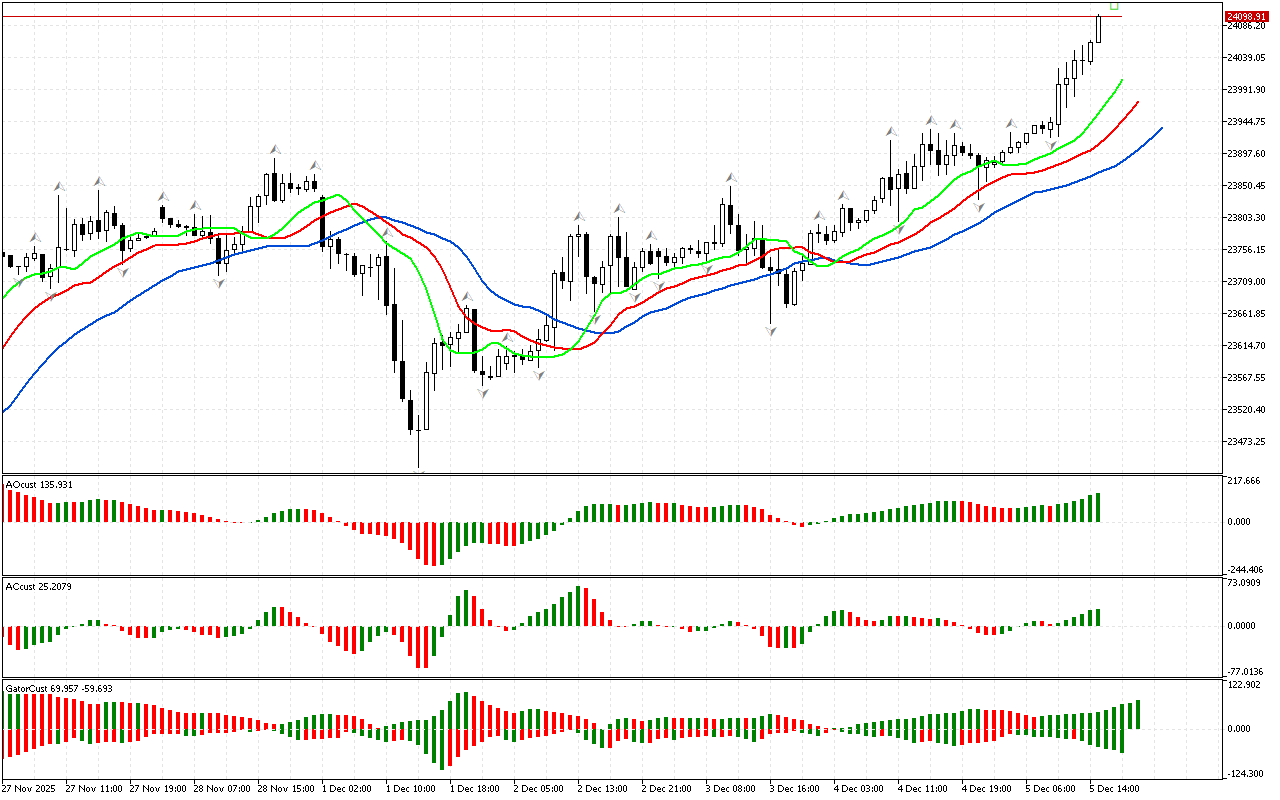This screenshot has width=1280, height=800.
Task: Click the small green square marker at top
Action: pyautogui.click(x=1114, y=6)
